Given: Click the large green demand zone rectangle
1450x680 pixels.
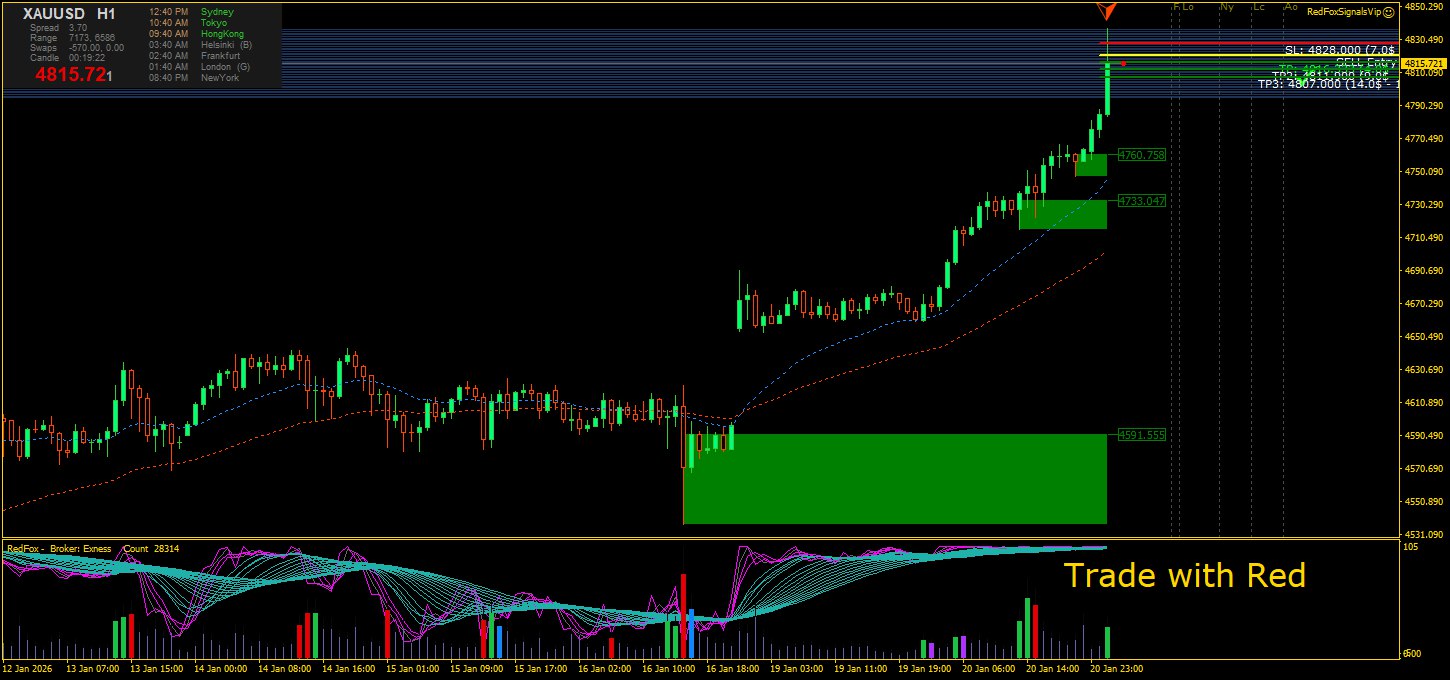Looking at the screenshot, I should 895,478.
